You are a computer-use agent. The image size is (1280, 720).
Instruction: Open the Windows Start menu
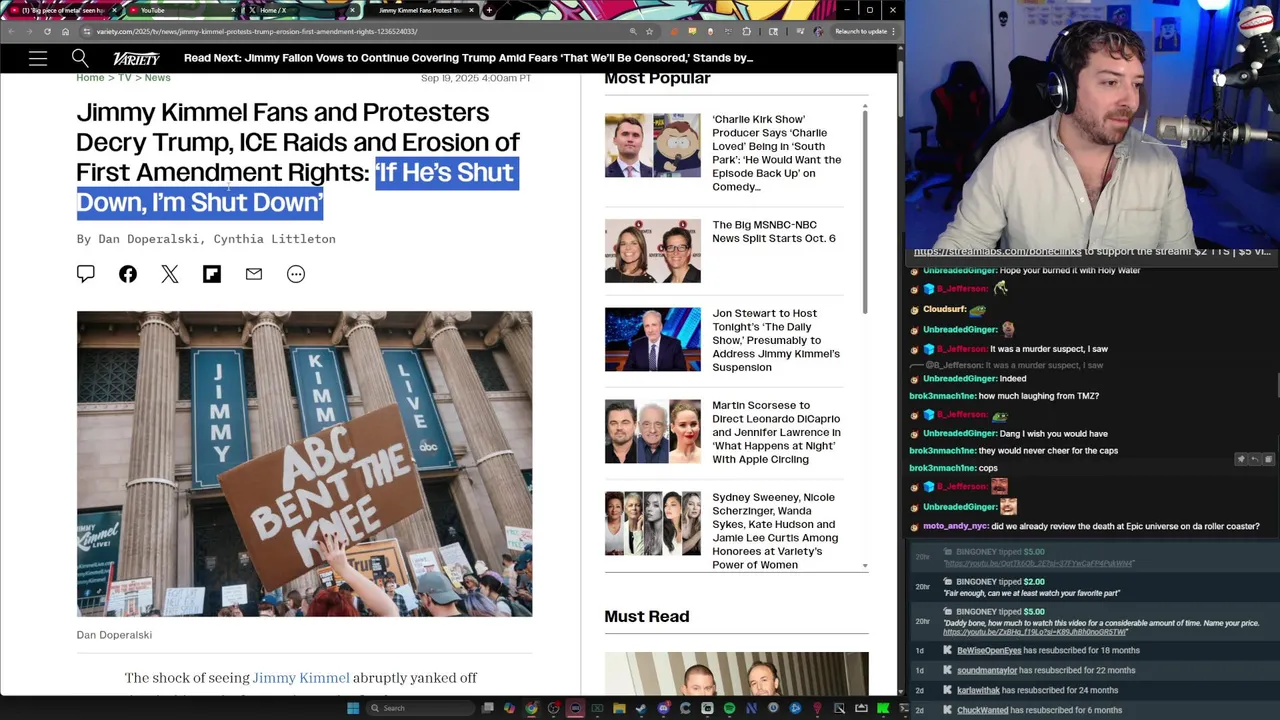[353, 708]
